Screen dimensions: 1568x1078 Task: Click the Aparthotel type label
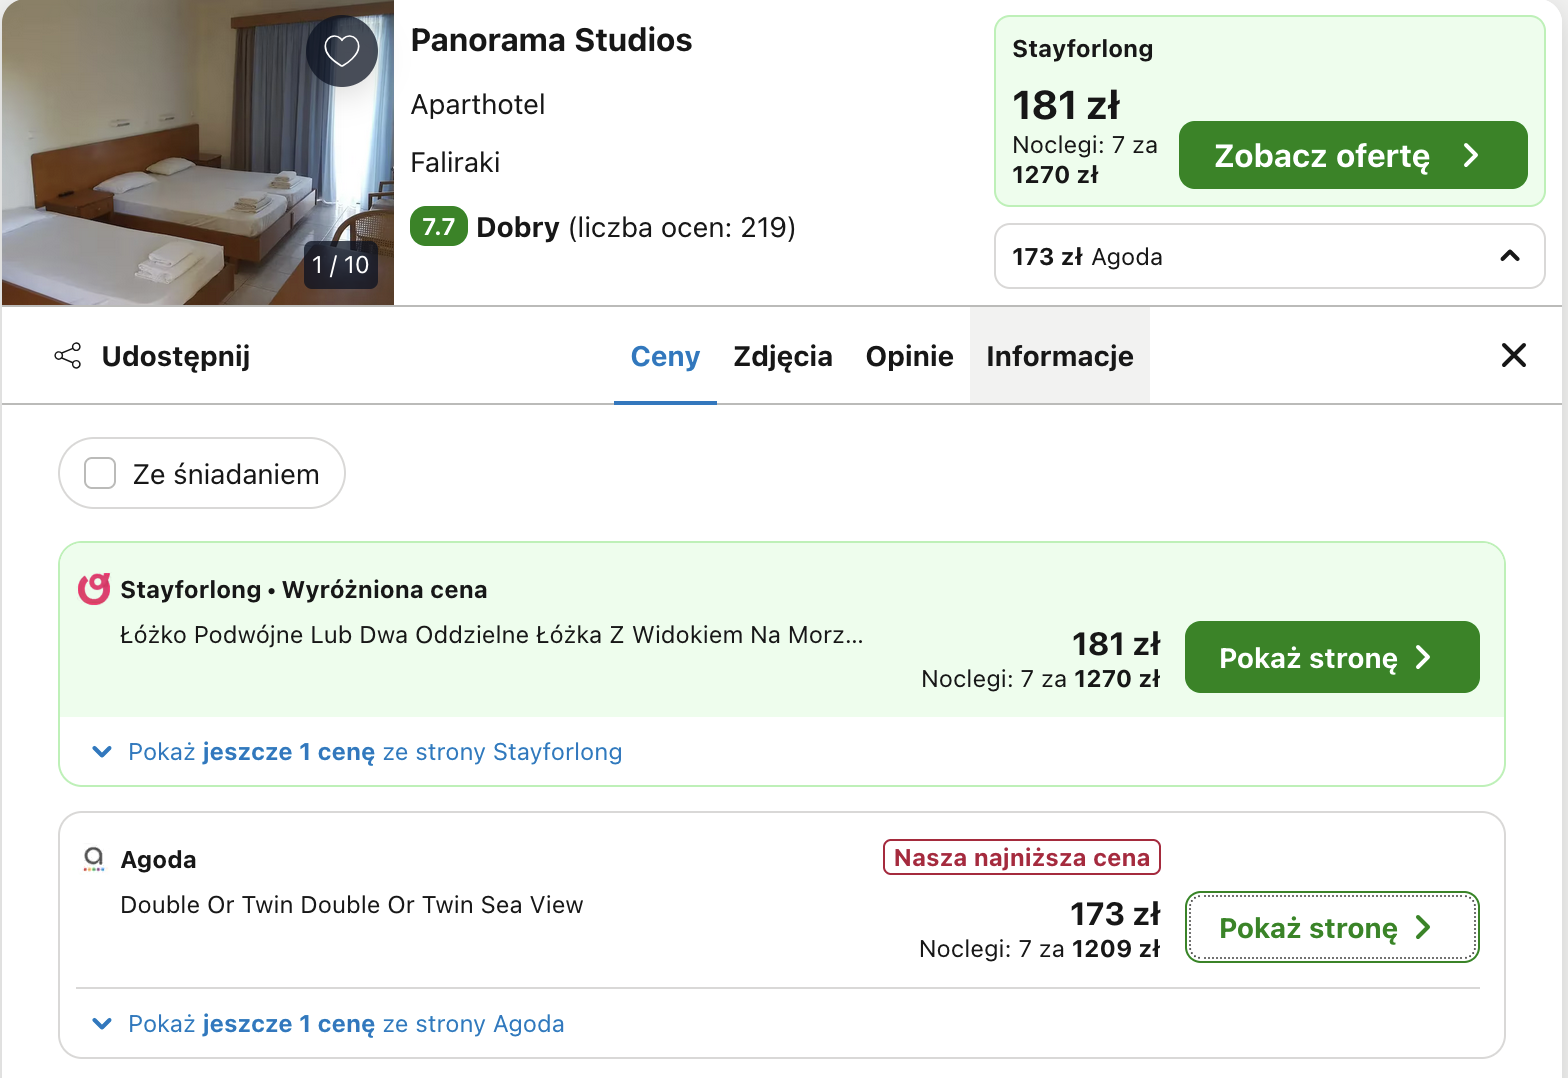(x=478, y=104)
